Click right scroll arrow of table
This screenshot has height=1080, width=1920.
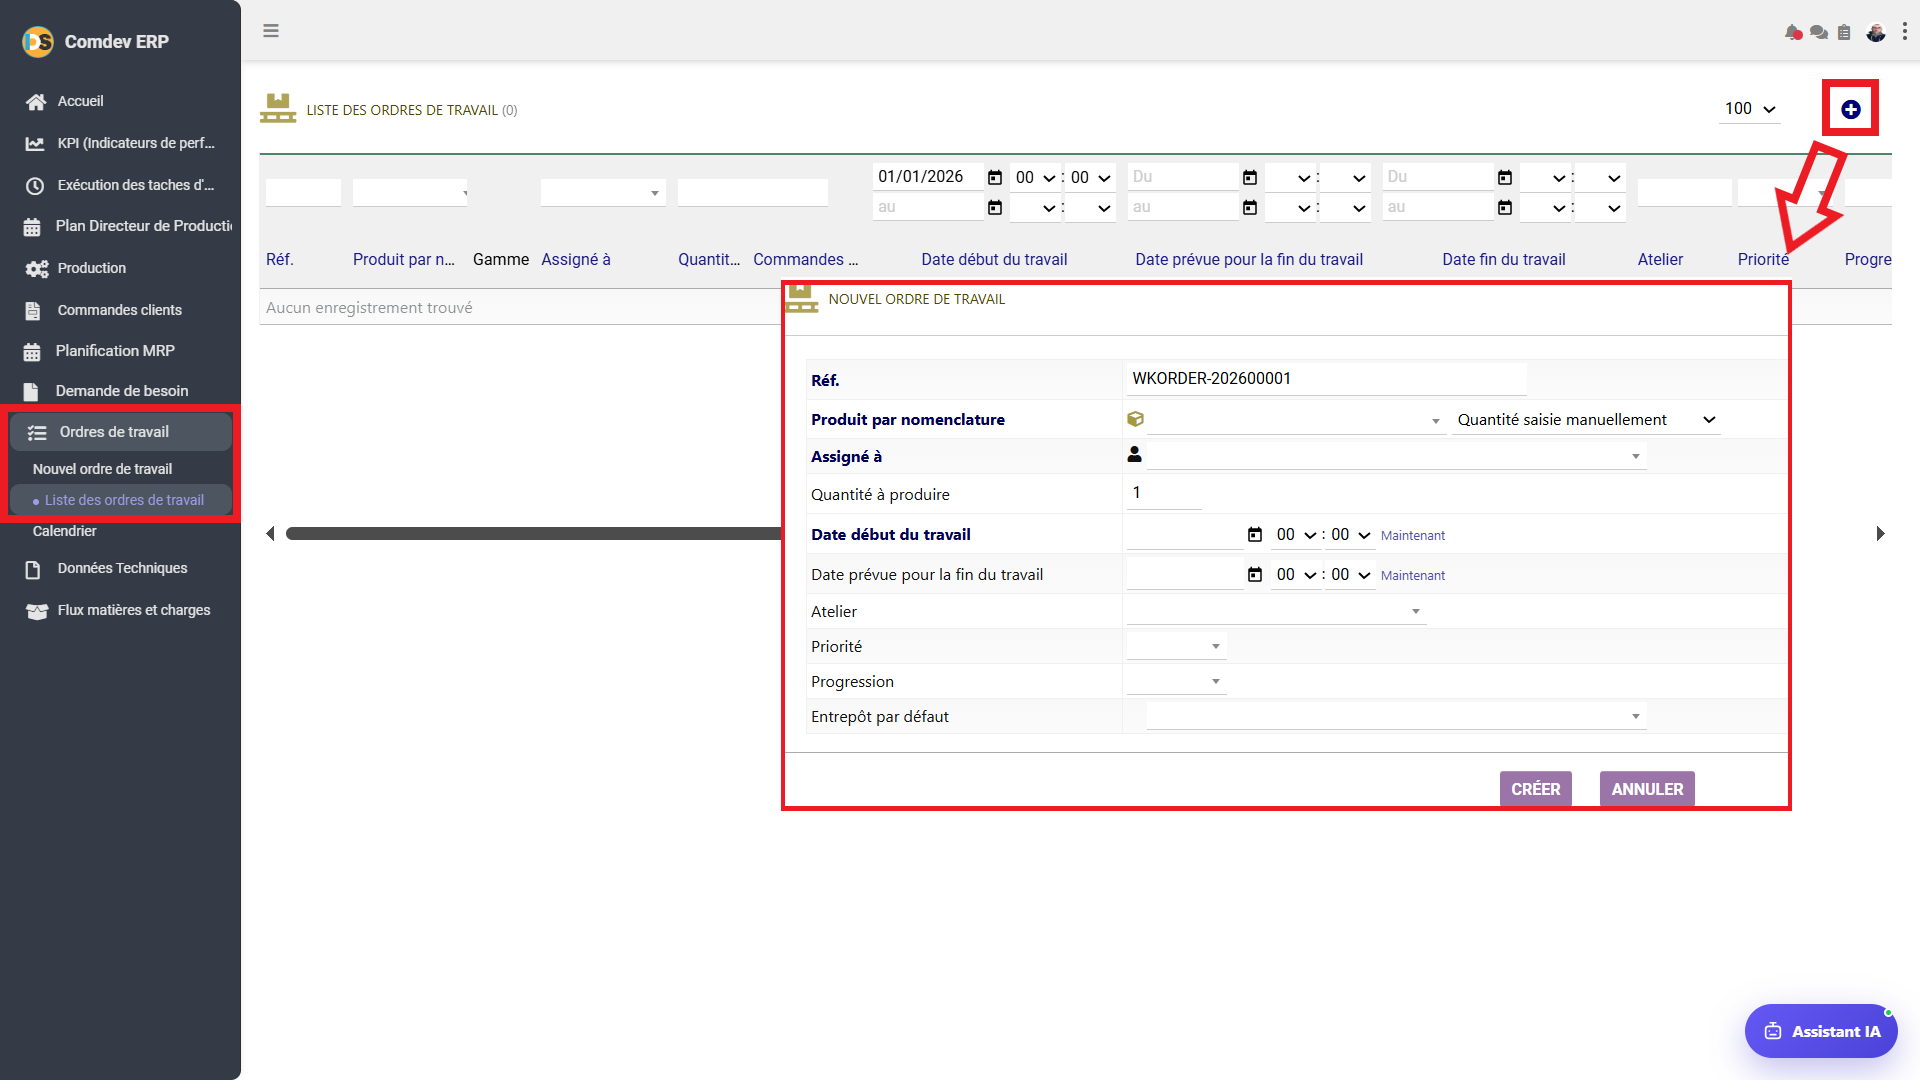pyautogui.click(x=1881, y=534)
